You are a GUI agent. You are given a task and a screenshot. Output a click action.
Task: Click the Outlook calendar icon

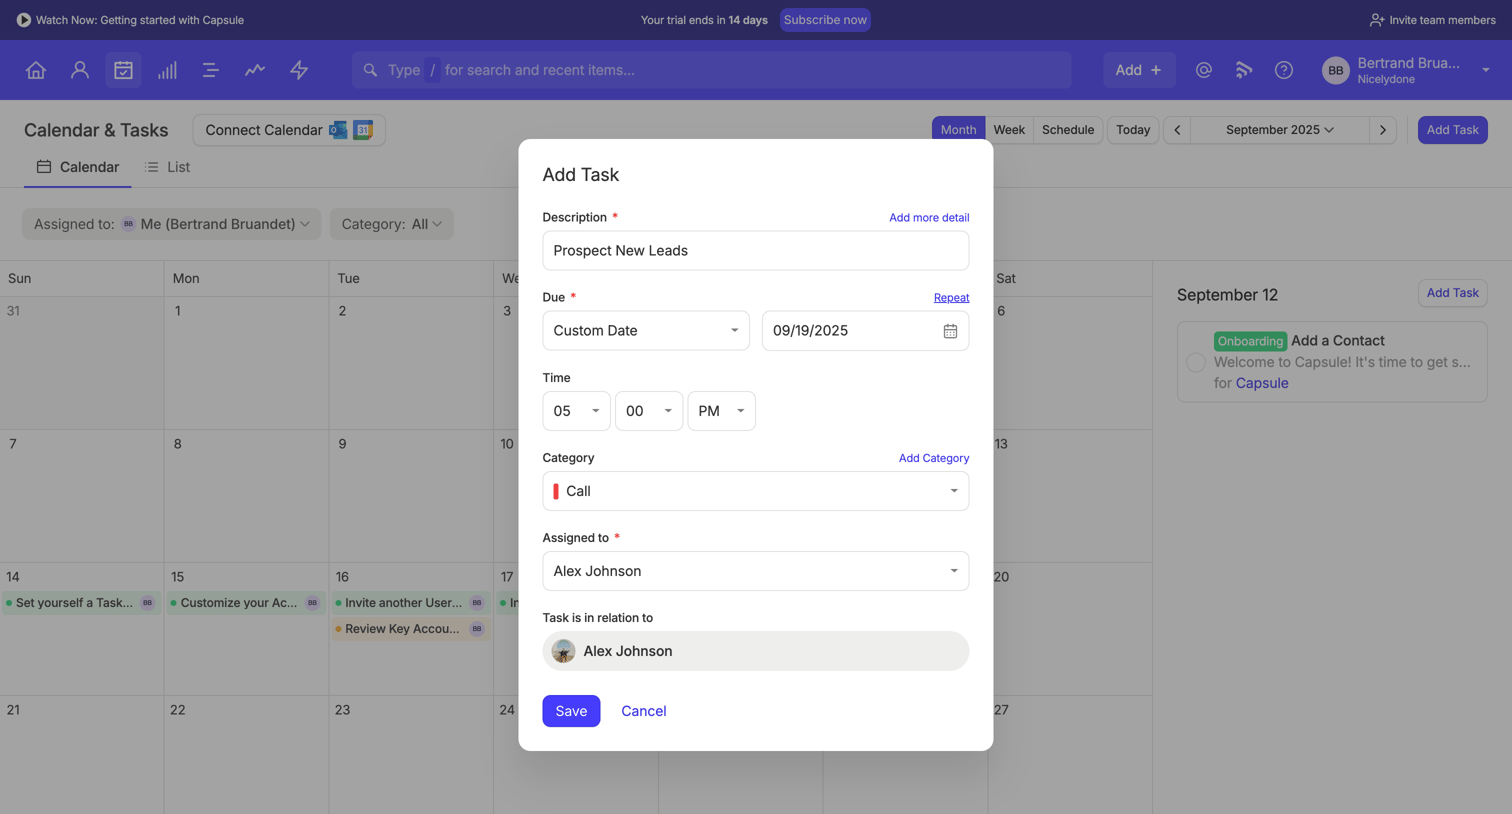click(338, 130)
